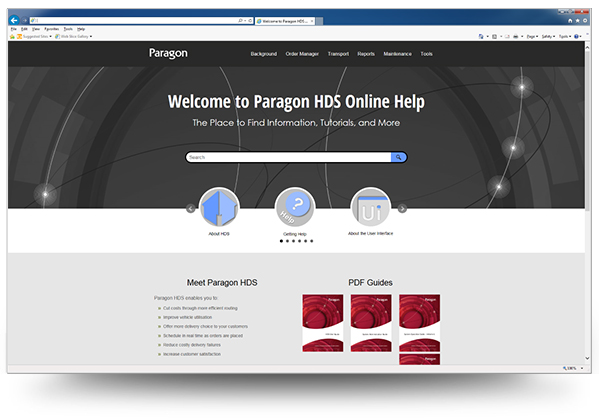Viewport: 599px width, 418px height.
Task: Click the page scrollbar up arrow
Action: pos(588,46)
